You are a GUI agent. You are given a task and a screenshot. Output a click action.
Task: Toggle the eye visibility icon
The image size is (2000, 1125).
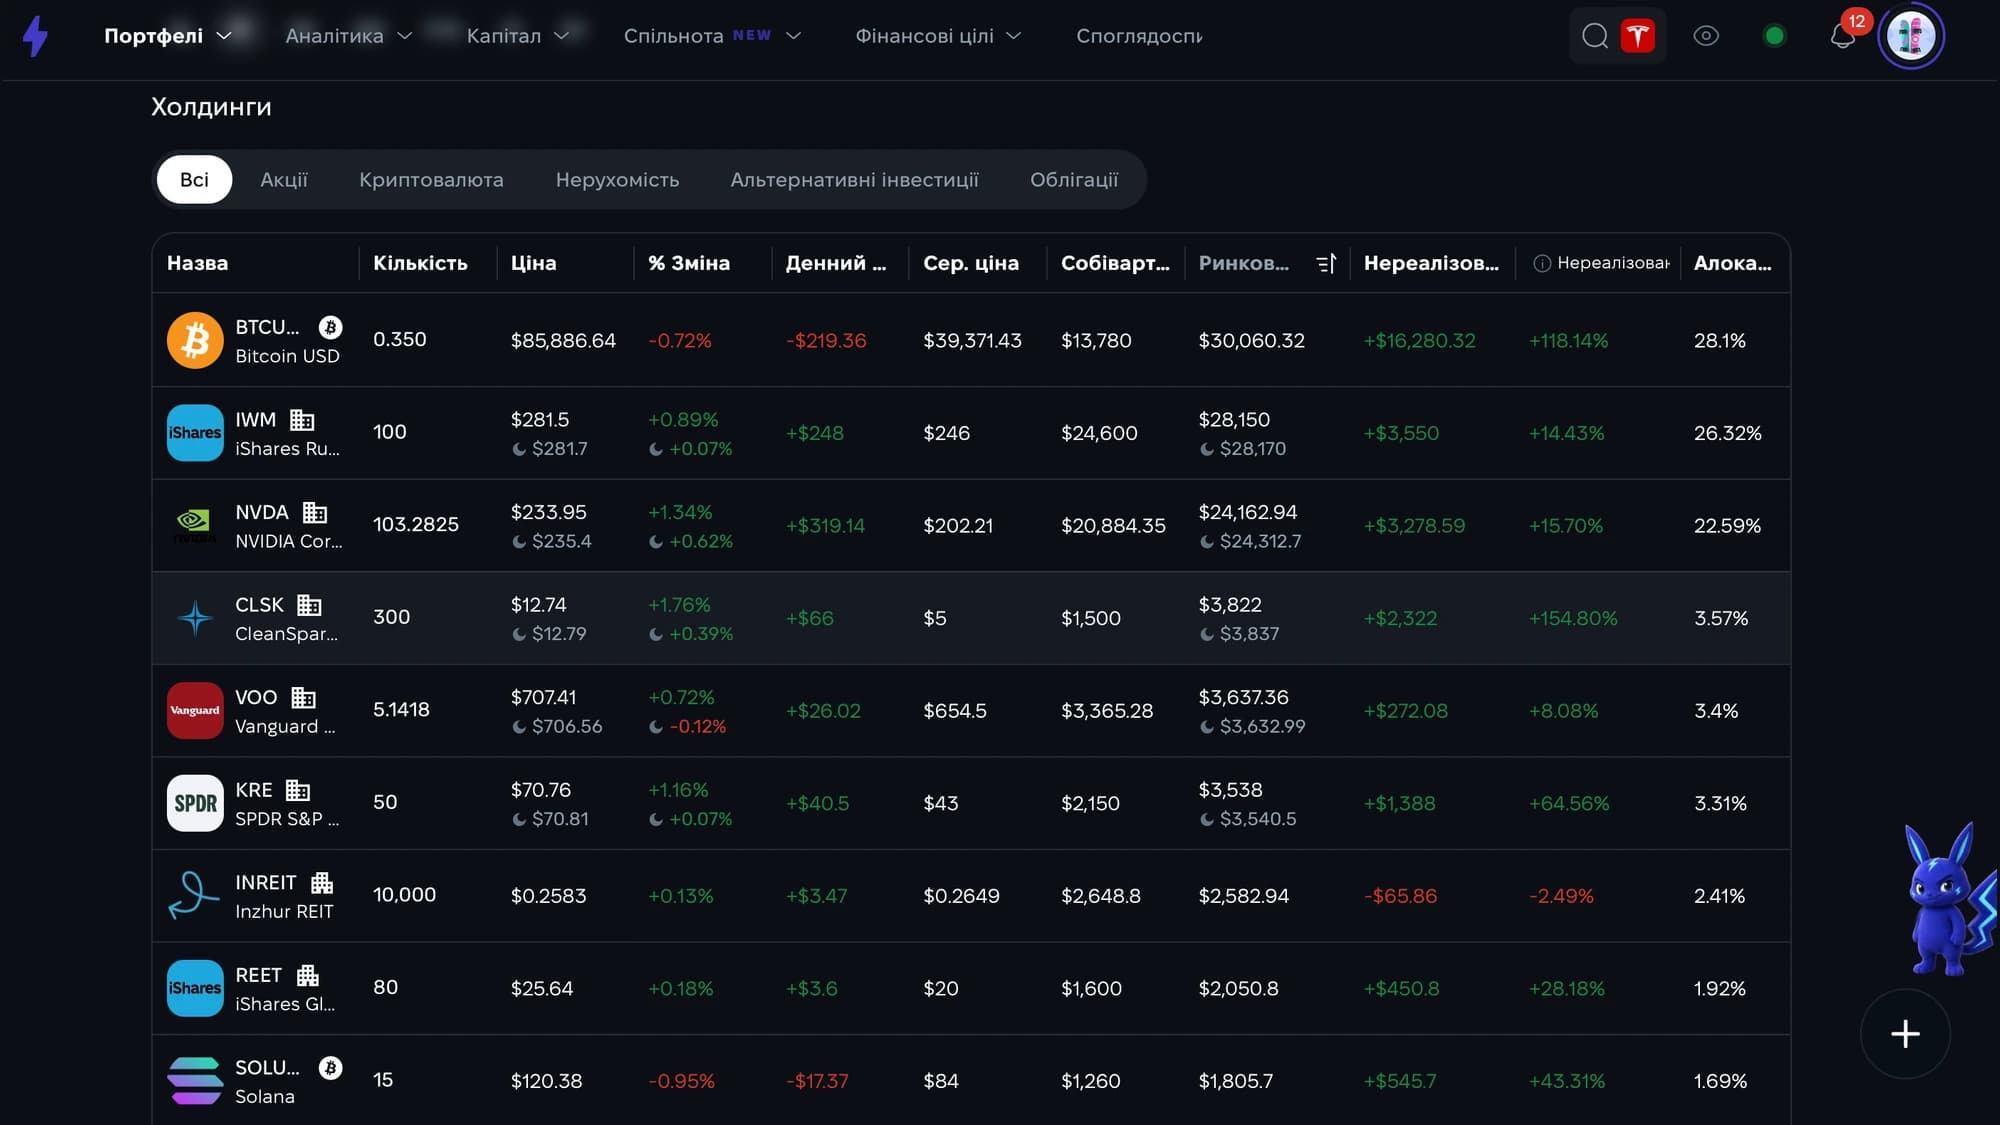[1706, 36]
